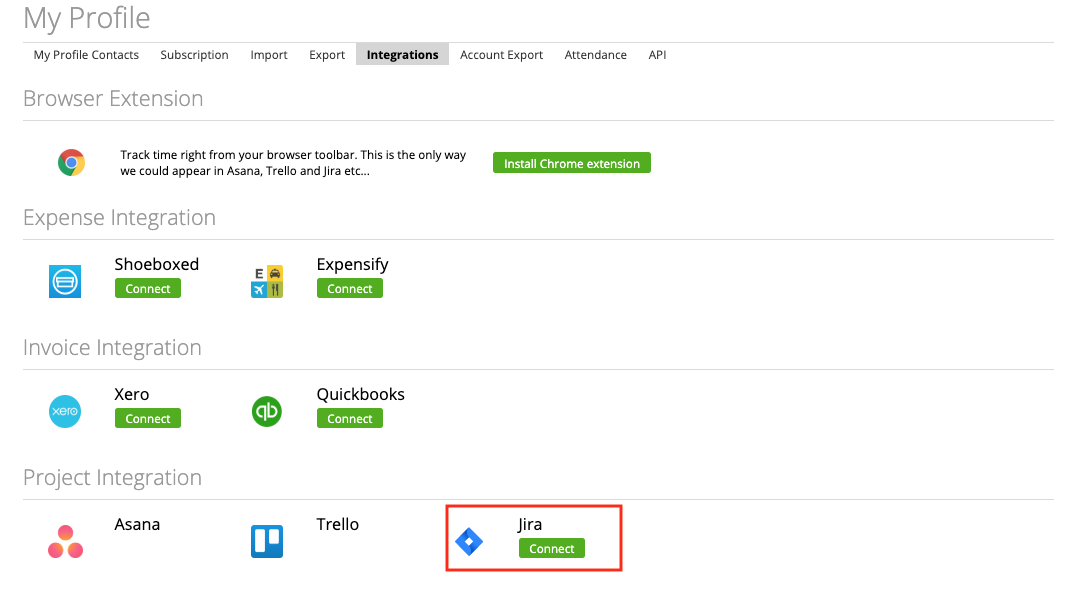Install the Chrome extension
The height and width of the screenshot is (604, 1092).
571,162
